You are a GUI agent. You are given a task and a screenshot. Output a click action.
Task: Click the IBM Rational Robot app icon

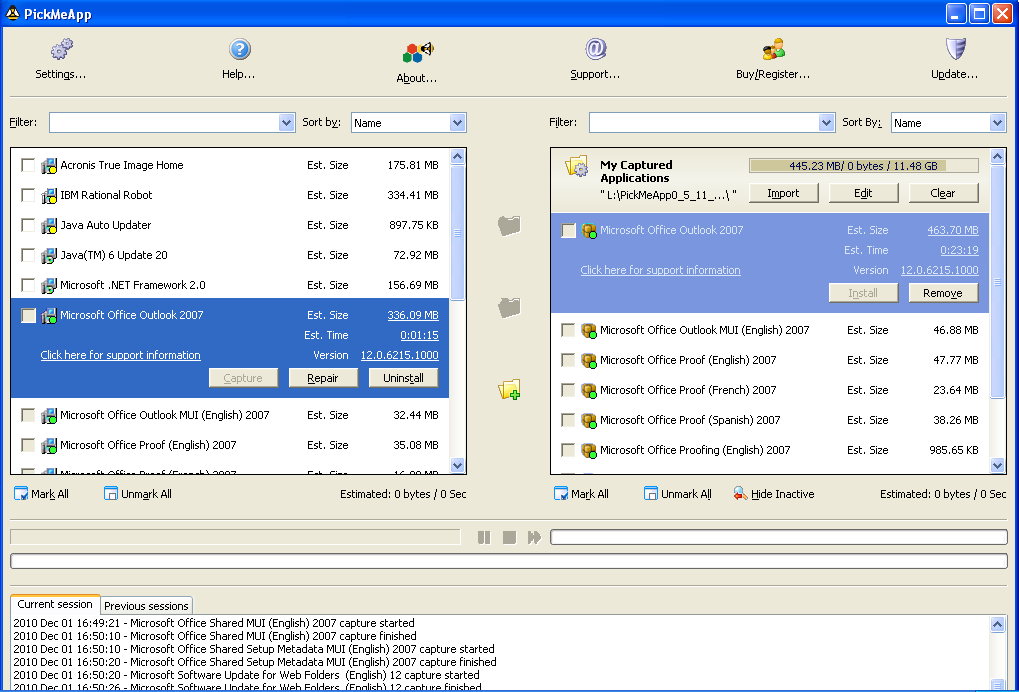(x=49, y=196)
